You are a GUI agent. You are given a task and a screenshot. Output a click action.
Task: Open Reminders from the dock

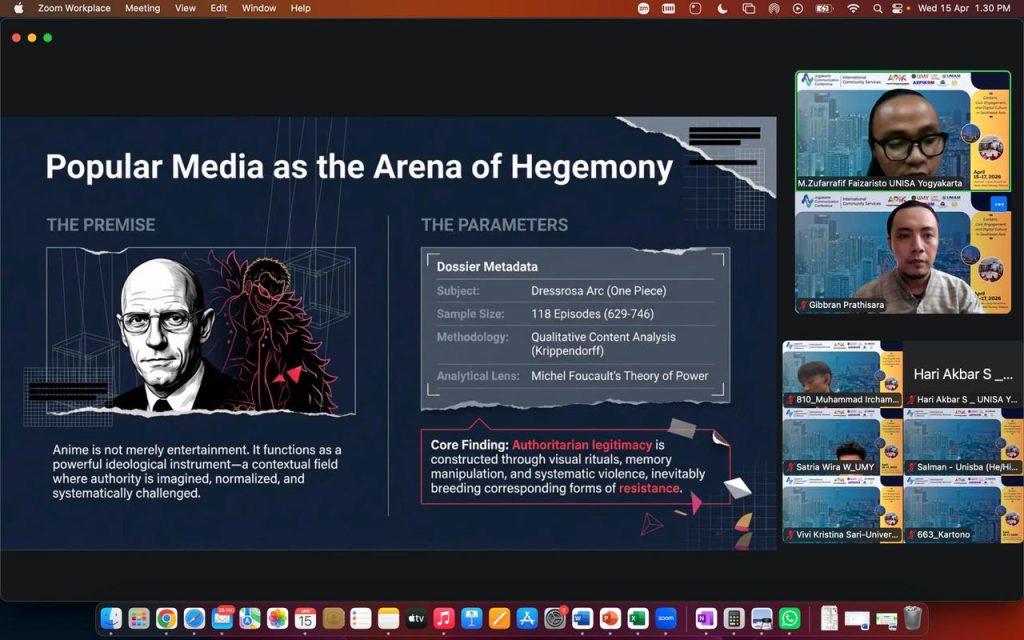[x=360, y=618]
